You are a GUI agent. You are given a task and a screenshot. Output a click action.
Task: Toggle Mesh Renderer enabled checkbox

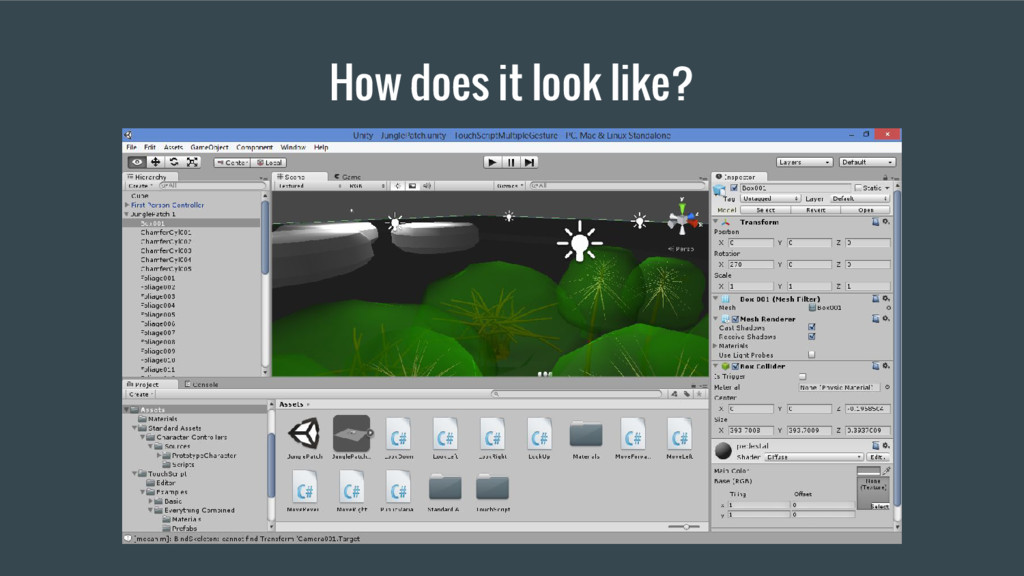pyautogui.click(x=735, y=319)
